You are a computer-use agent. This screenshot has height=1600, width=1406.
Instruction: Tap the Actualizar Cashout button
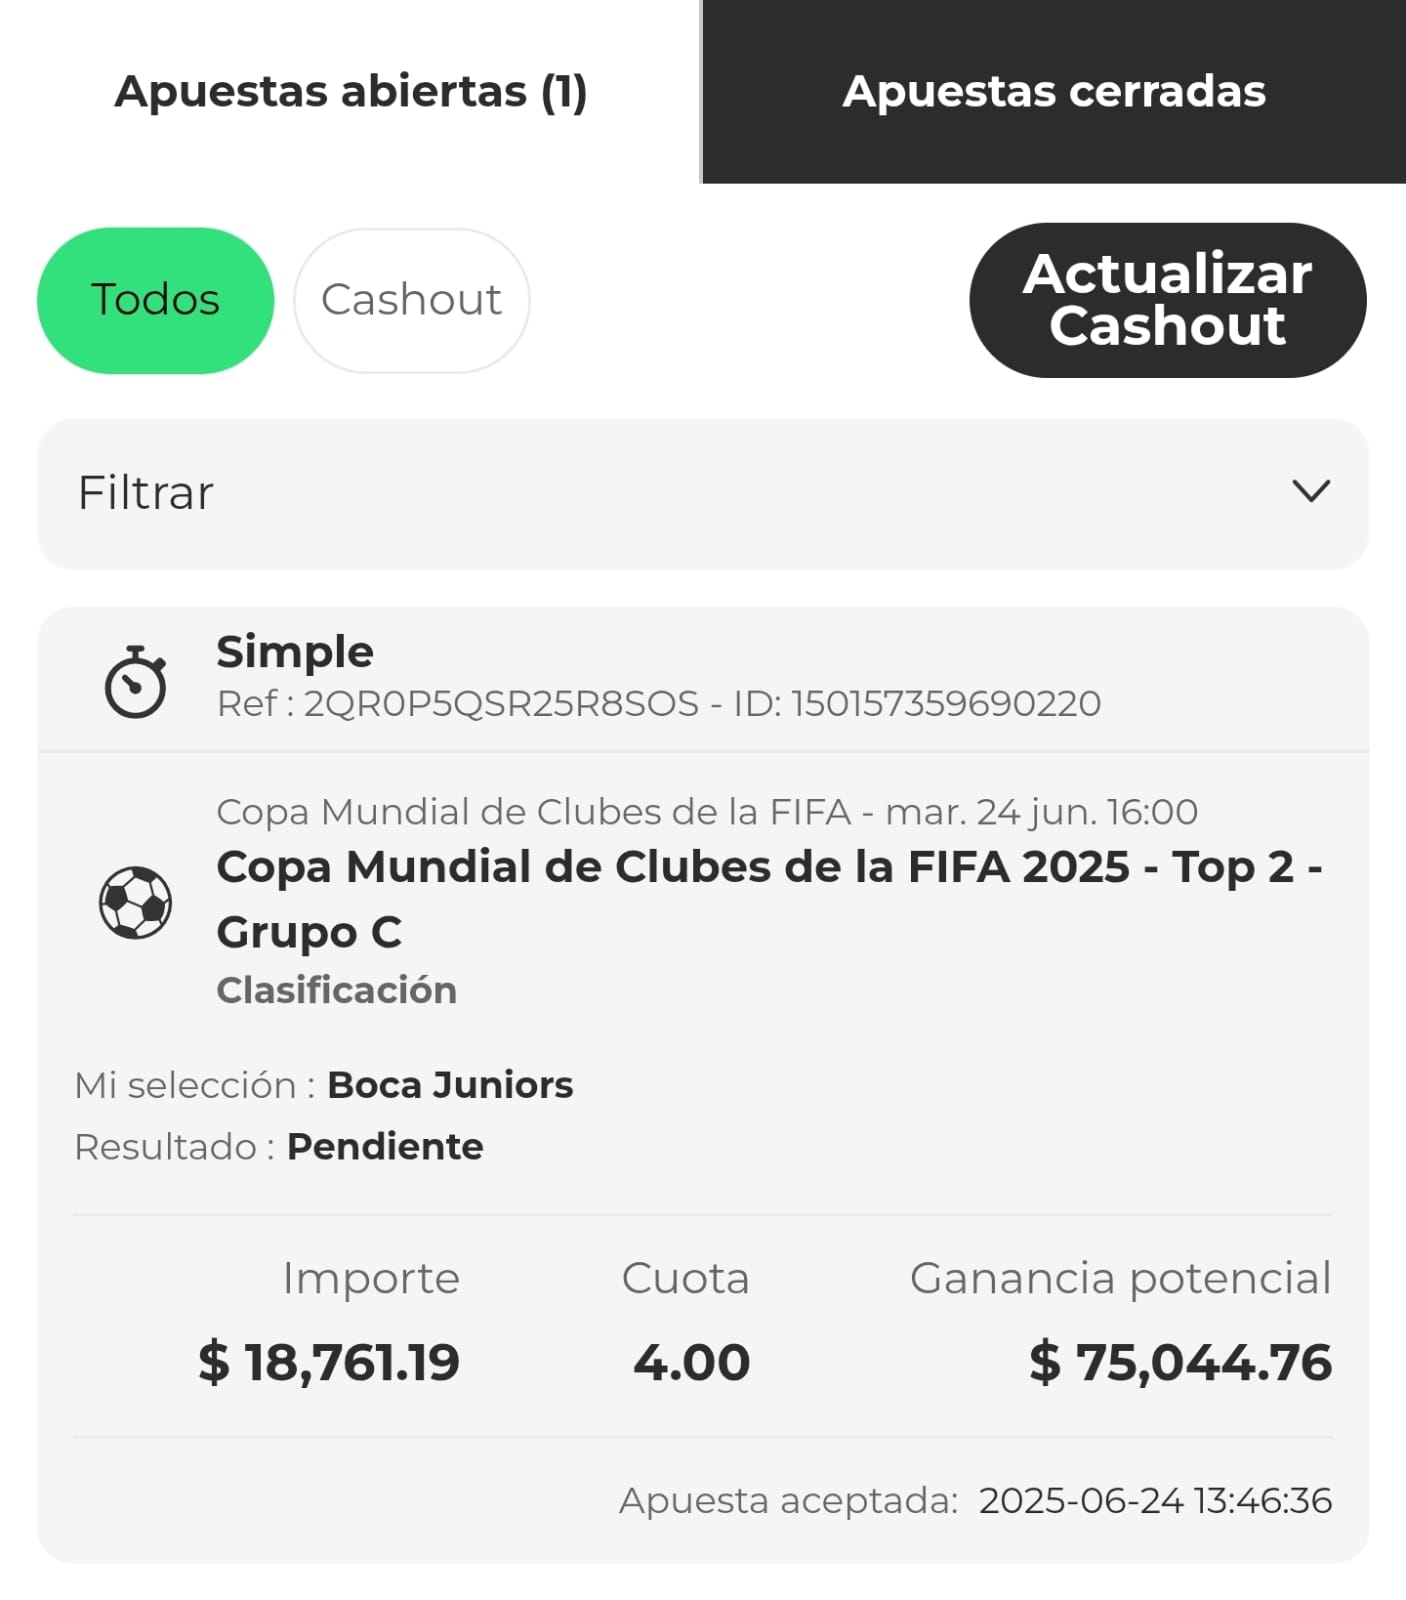point(1167,300)
